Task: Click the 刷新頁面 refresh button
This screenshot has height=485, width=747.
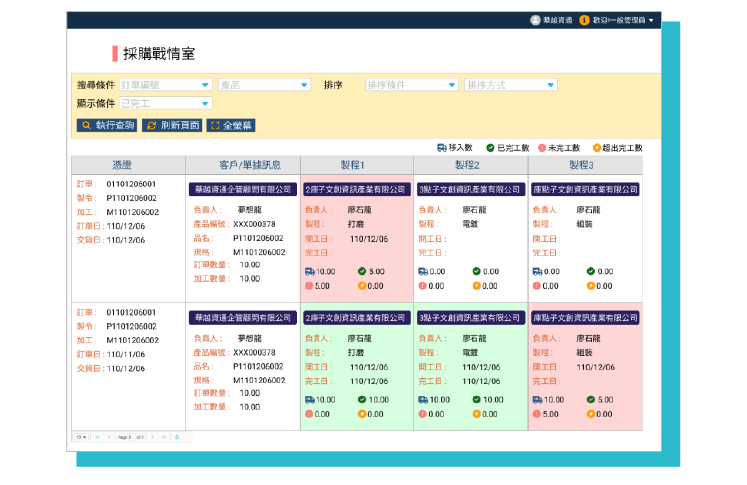Action: point(172,126)
